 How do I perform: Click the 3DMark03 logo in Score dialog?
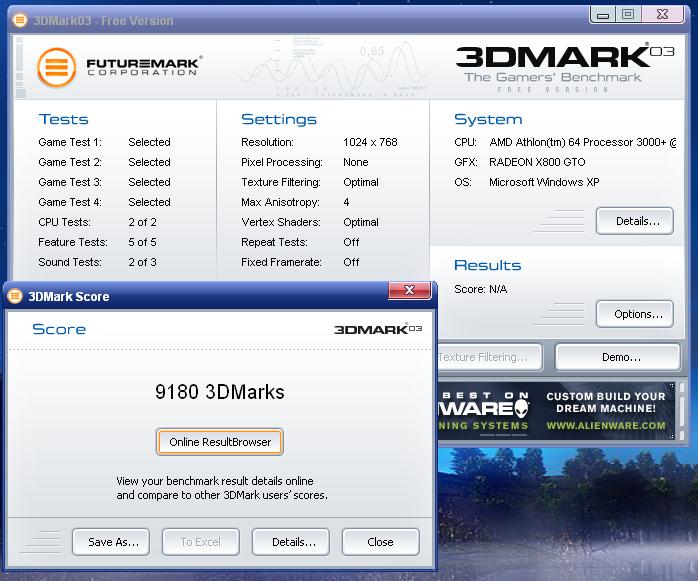click(378, 329)
